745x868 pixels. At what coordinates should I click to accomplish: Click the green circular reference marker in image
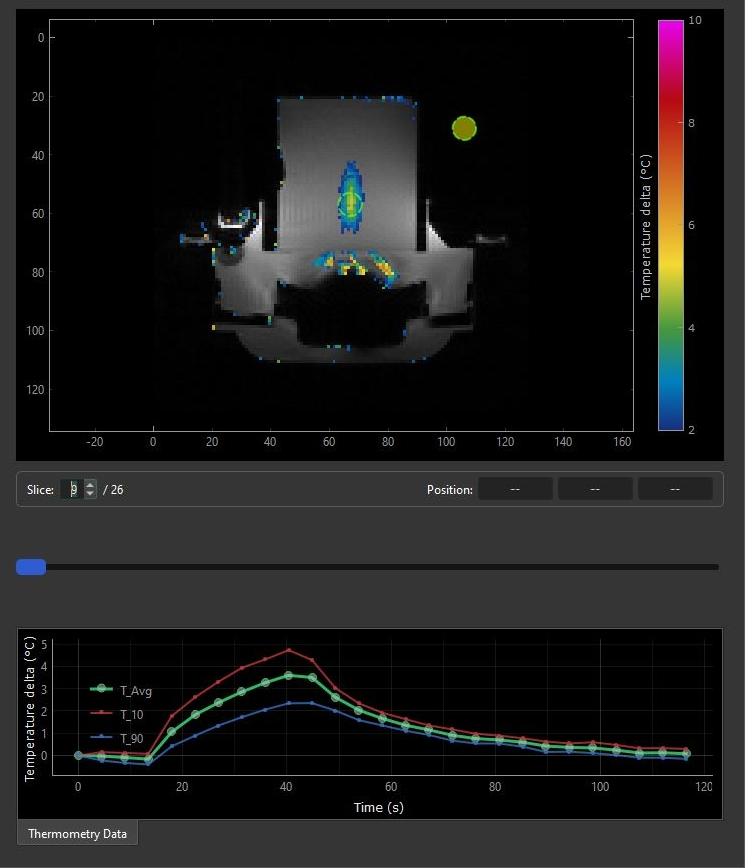pyautogui.click(x=464, y=128)
